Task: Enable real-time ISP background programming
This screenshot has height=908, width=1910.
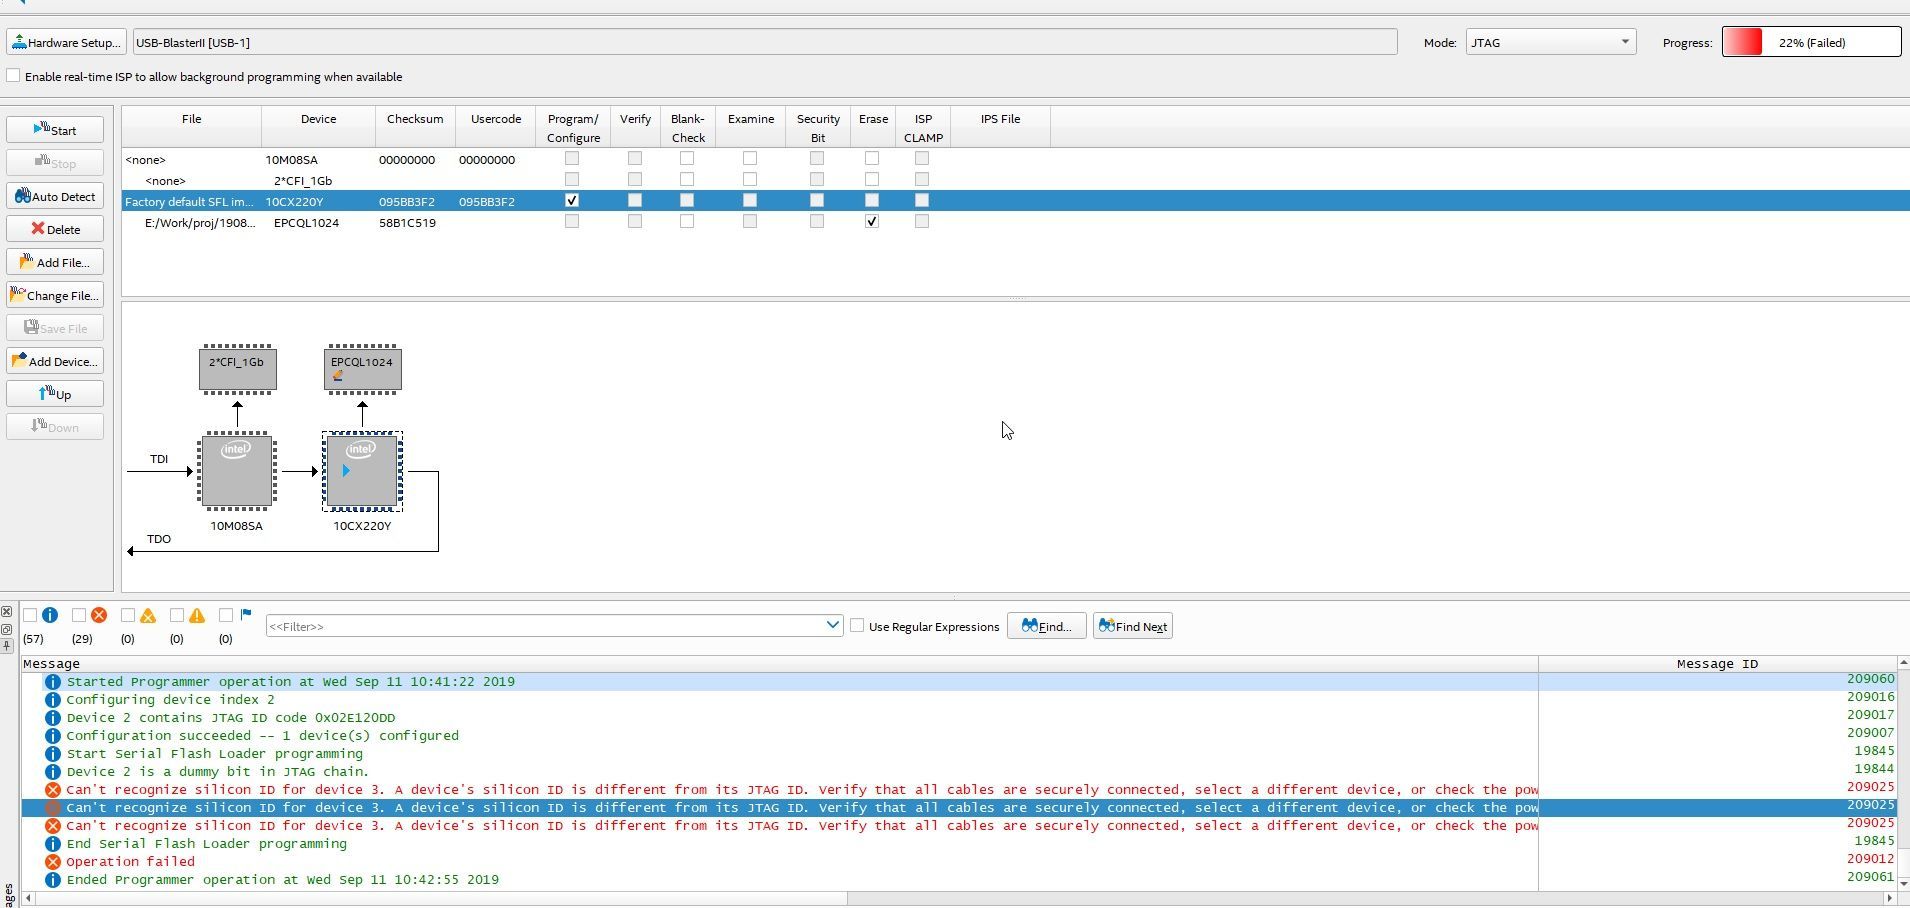Action: pos(13,76)
